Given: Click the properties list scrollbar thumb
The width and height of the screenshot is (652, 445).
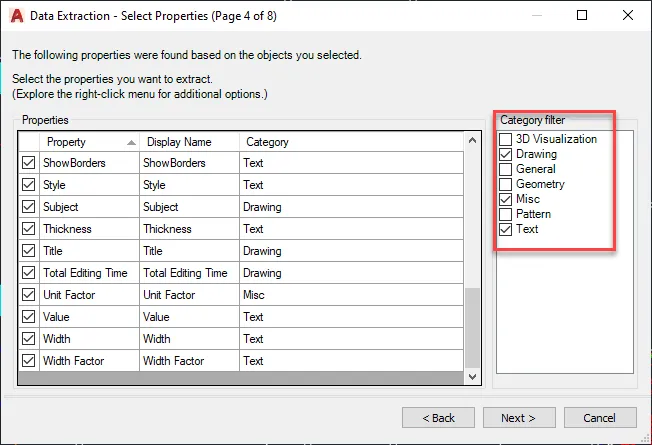Looking at the screenshot, I should point(472,328).
